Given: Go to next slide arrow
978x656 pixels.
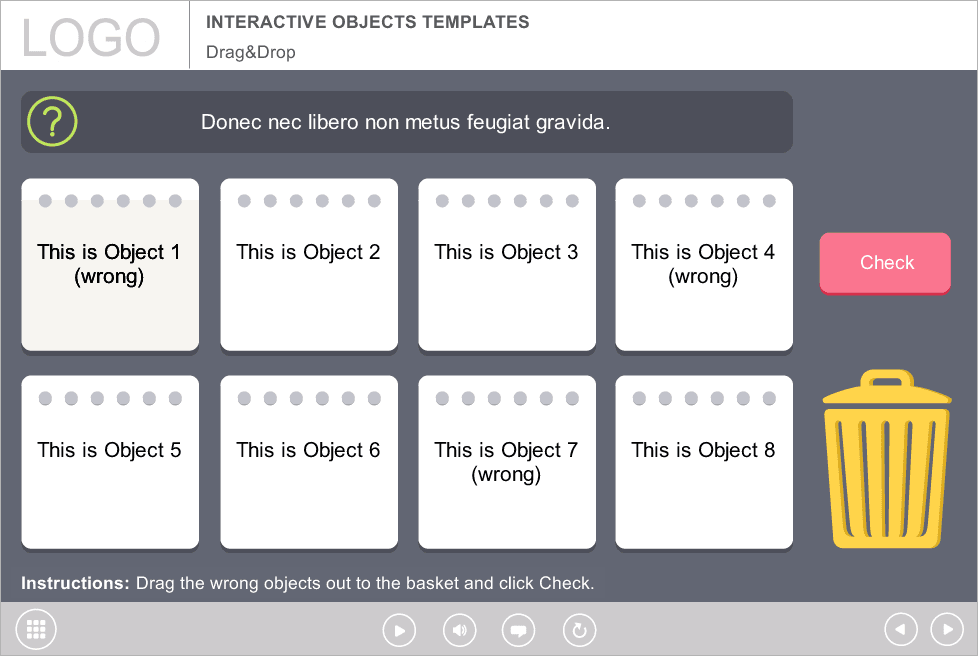Looking at the screenshot, I should pos(947,629).
